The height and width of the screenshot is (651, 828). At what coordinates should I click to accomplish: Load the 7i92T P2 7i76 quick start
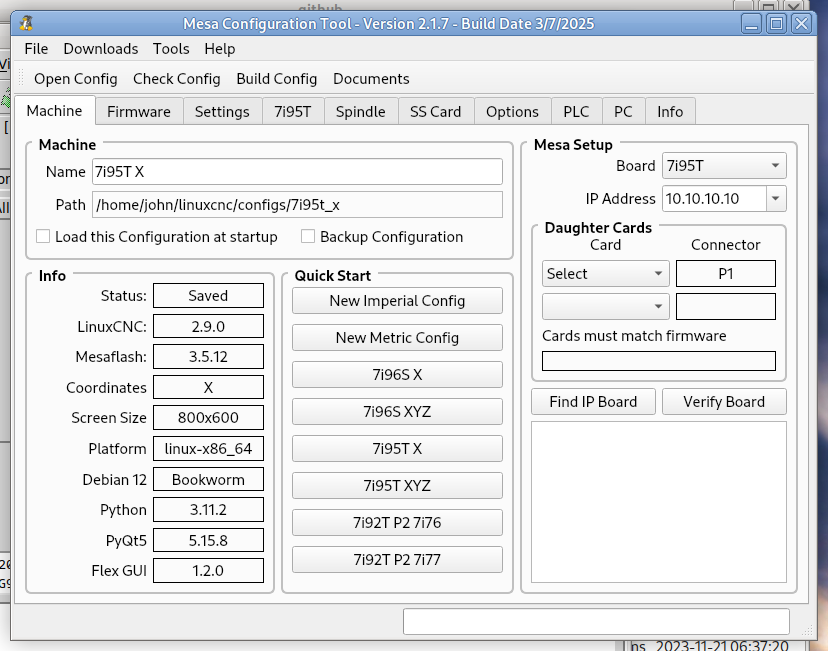(397, 522)
